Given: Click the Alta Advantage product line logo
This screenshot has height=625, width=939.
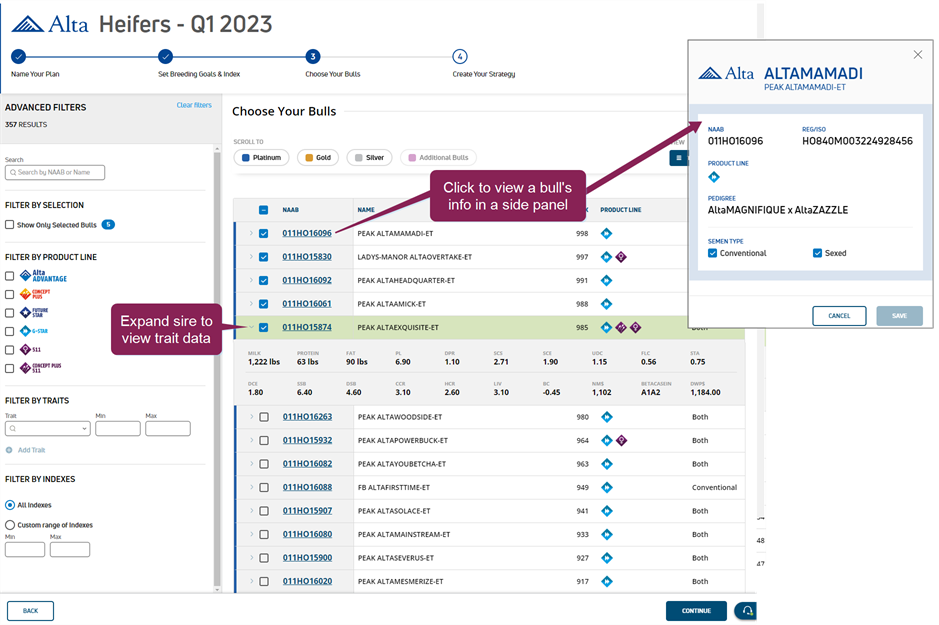Looking at the screenshot, I should [43, 276].
